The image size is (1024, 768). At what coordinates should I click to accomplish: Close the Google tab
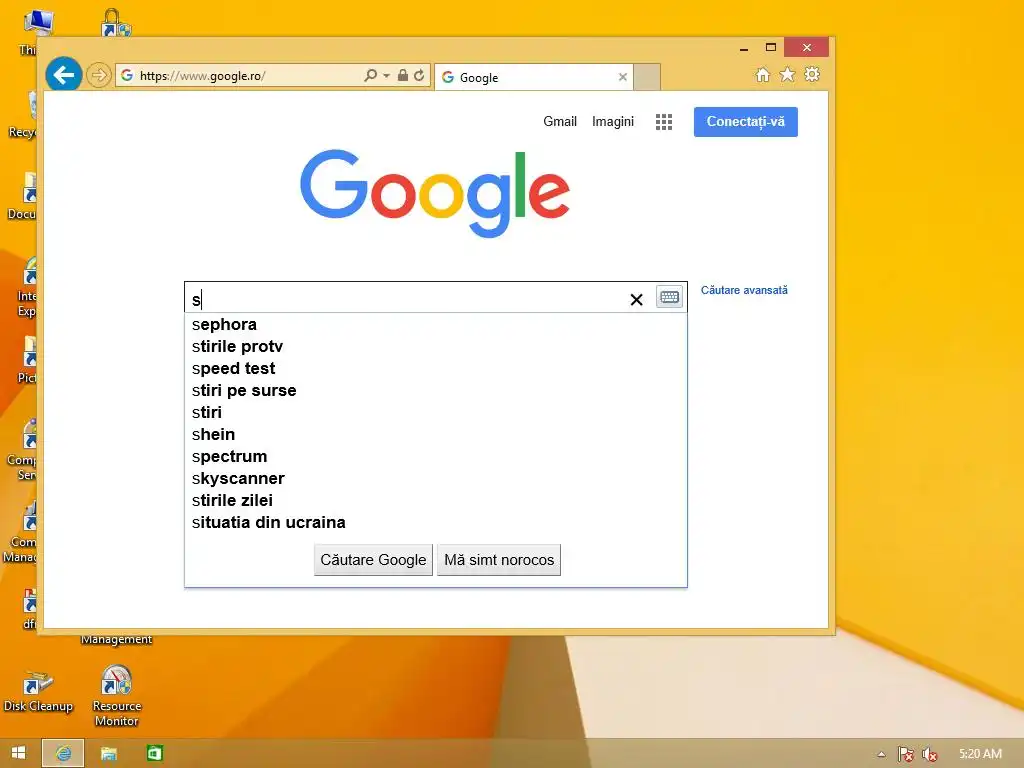622,77
